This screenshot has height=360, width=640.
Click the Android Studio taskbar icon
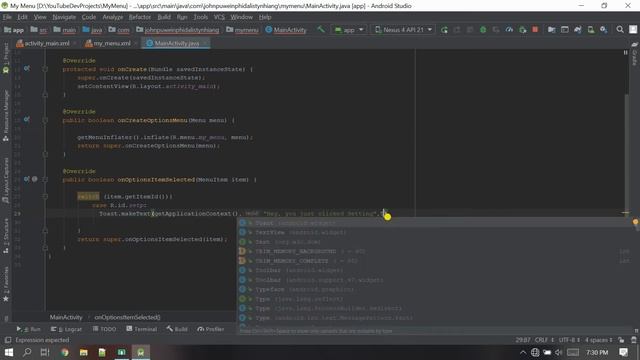click(140, 352)
